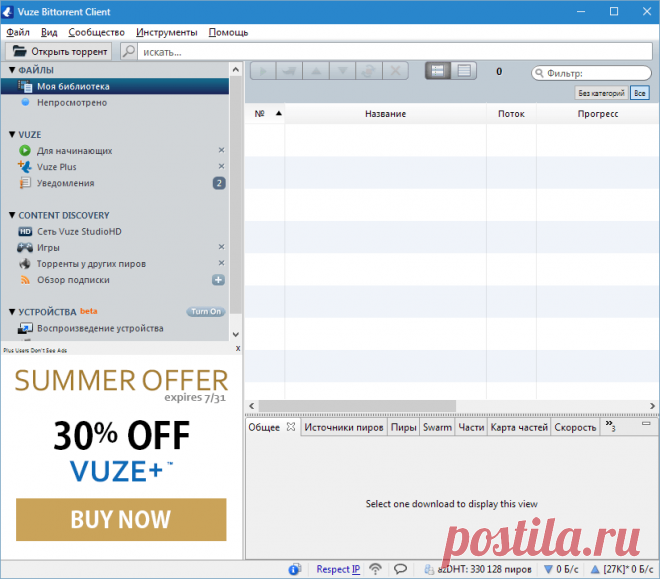660x579 pixels.
Task: Open the Вид menu
Action: [x=49, y=32]
